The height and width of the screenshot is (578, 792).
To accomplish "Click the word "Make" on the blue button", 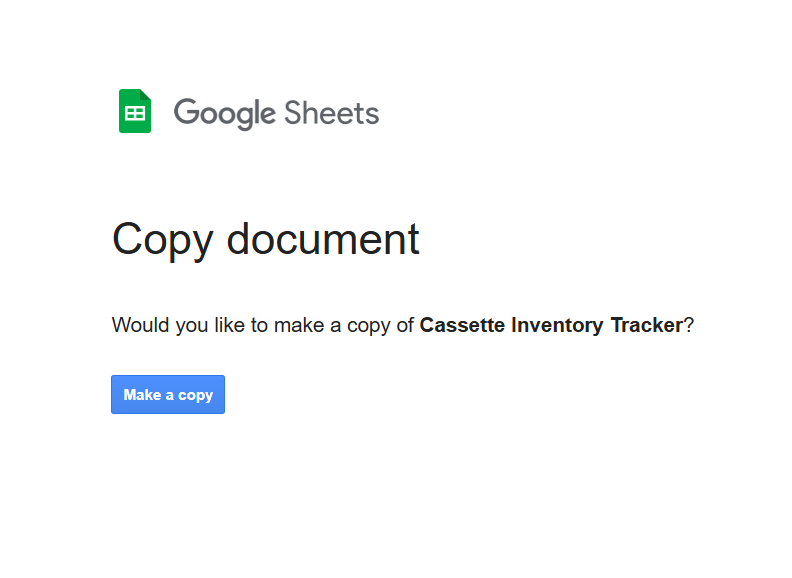I will (x=141, y=395).
